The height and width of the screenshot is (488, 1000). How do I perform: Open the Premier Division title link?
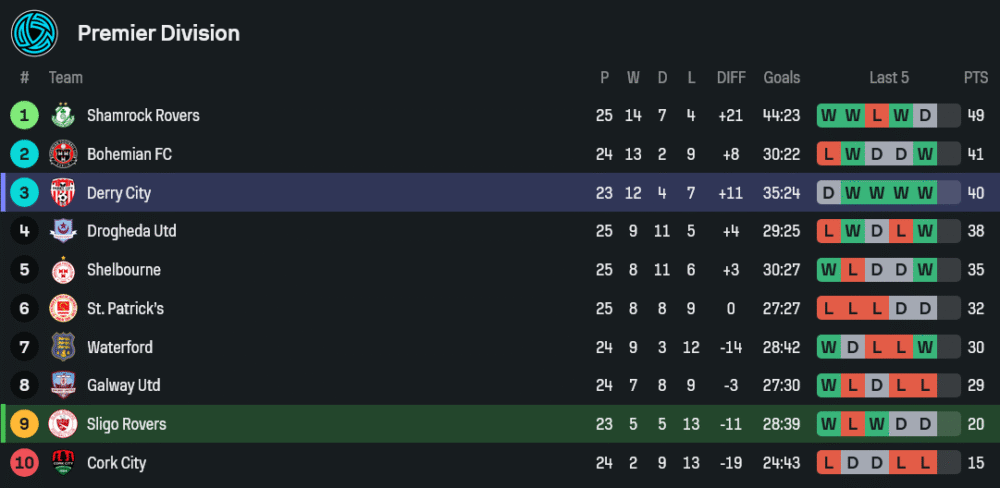click(x=158, y=33)
